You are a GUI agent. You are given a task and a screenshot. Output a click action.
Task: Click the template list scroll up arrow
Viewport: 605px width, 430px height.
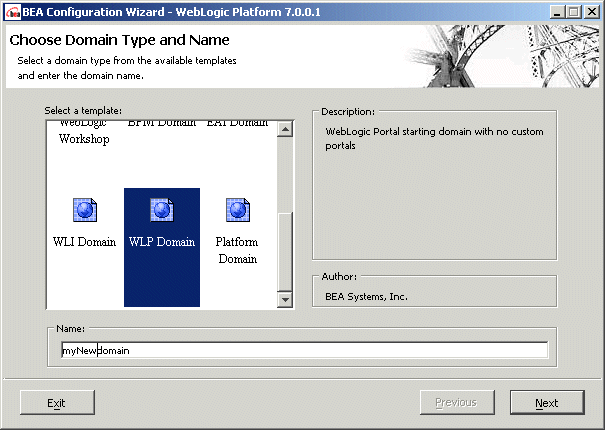coord(285,129)
